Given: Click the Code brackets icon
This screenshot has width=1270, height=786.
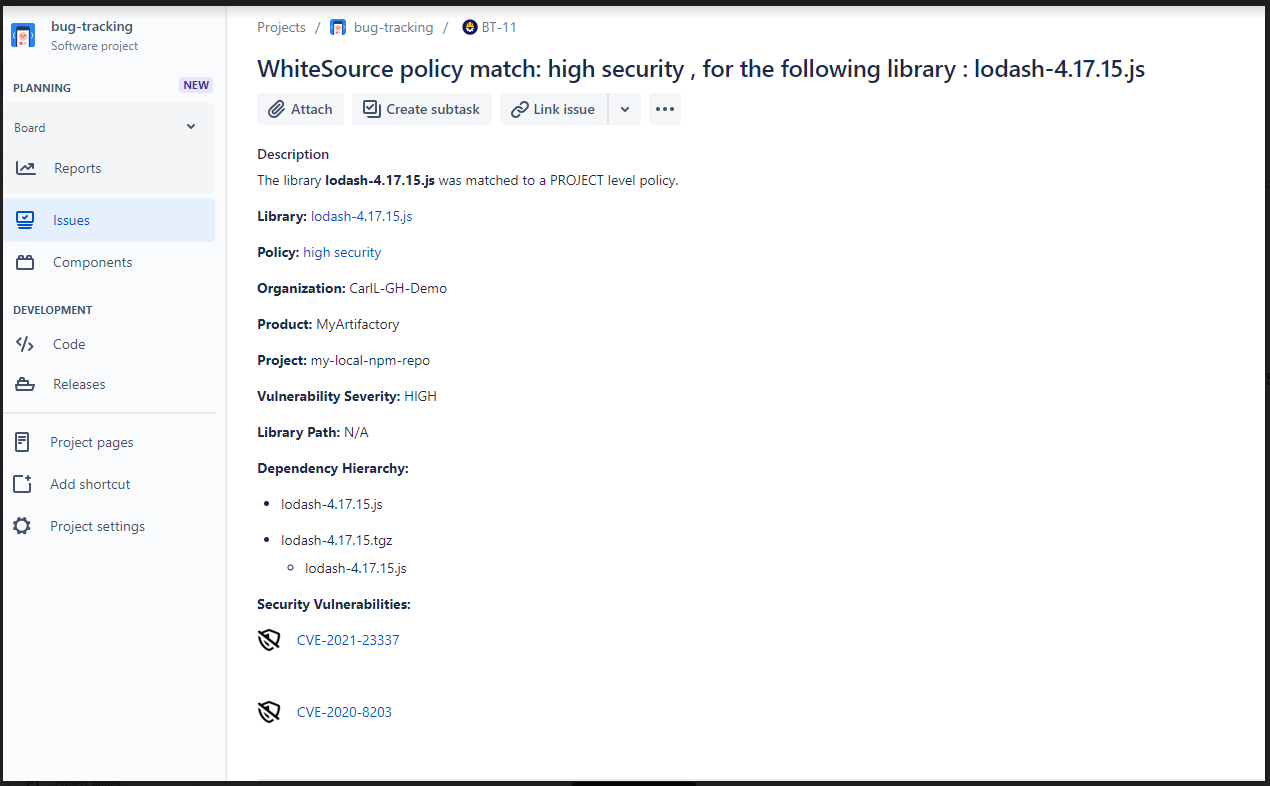Looking at the screenshot, I should tap(25, 344).
